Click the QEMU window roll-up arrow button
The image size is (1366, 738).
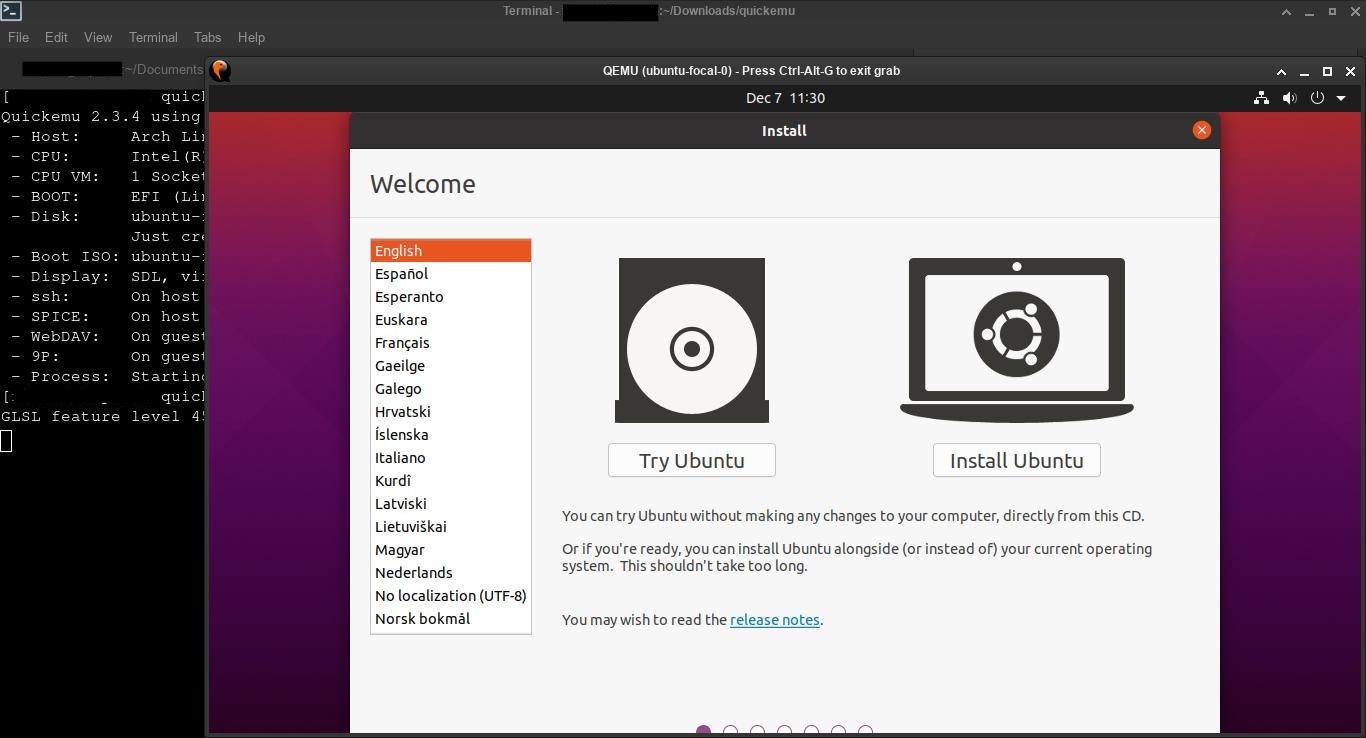tap(1281, 71)
